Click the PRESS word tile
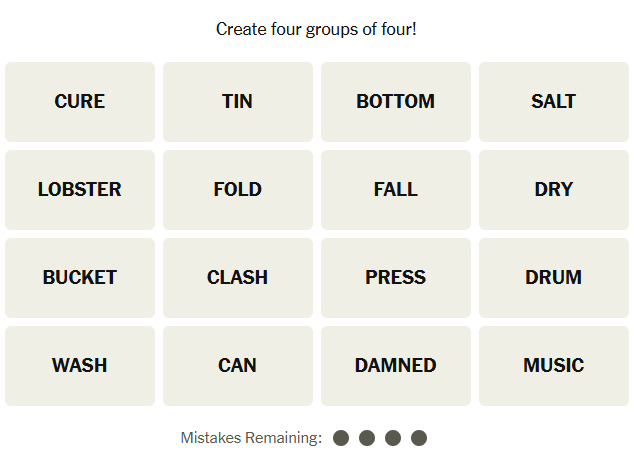This screenshot has width=634, height=453. click(396, 277)
